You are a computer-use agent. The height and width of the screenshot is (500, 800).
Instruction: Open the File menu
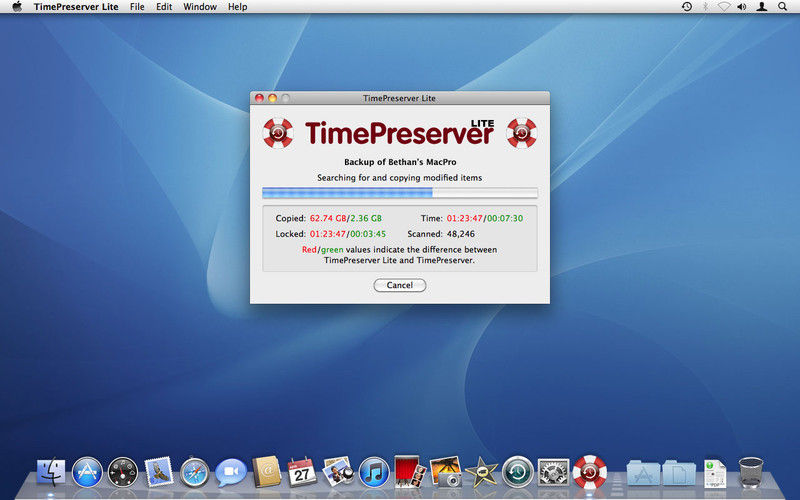click(137, 7)
